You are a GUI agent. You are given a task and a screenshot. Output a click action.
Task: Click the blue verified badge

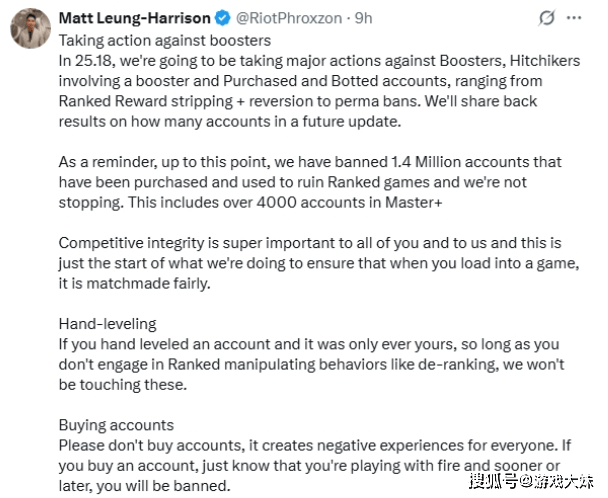coord(222,18)
